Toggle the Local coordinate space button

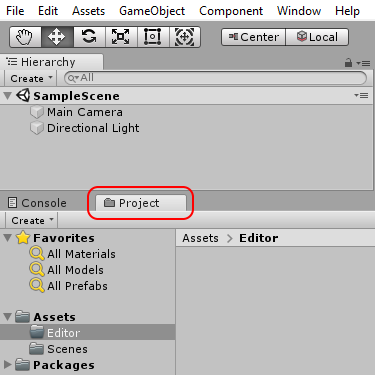tap(317, 37)
